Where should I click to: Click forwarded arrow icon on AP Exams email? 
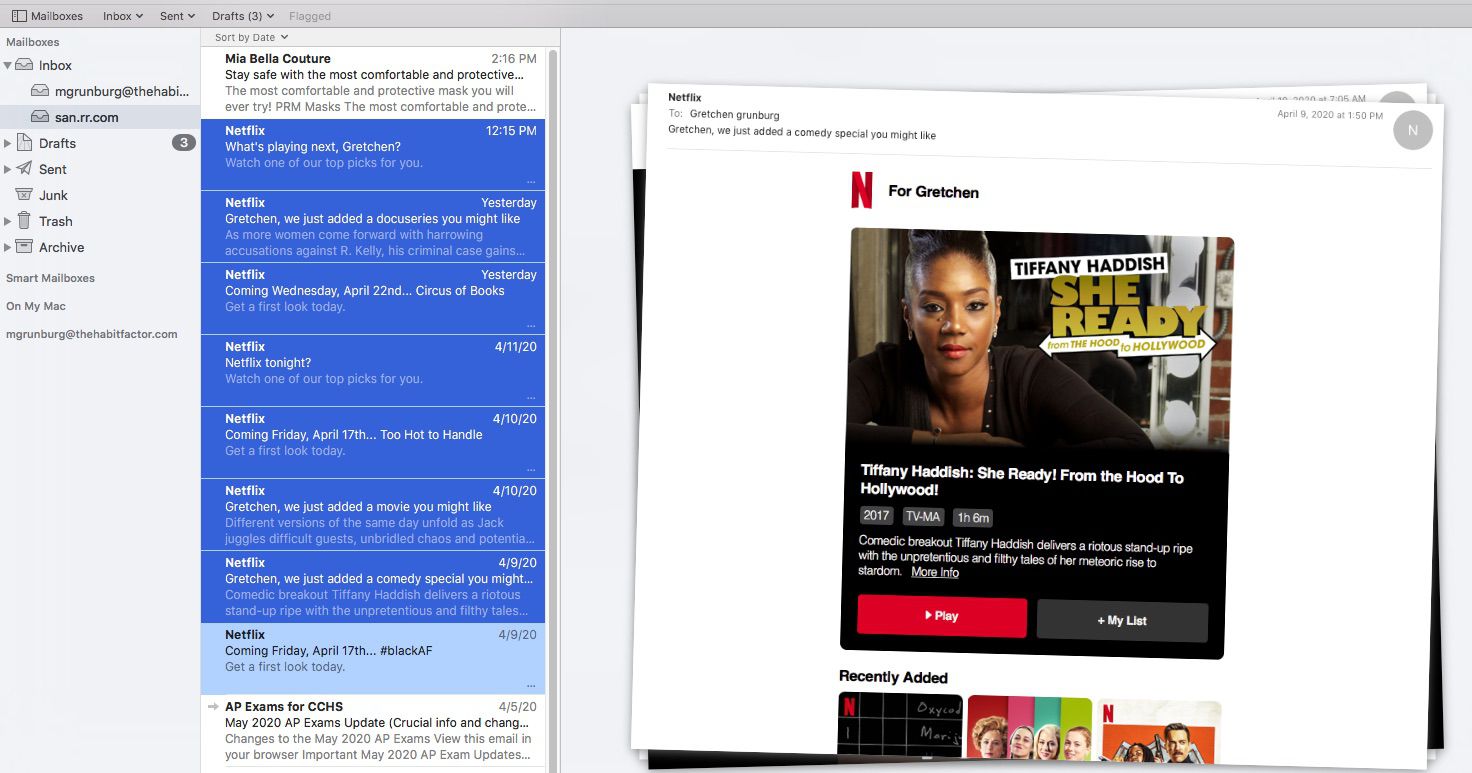tap(212, 707)
